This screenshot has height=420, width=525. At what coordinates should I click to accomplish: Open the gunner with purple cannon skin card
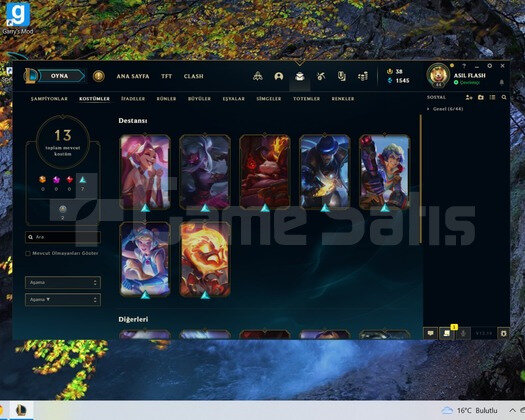[385, 172]
